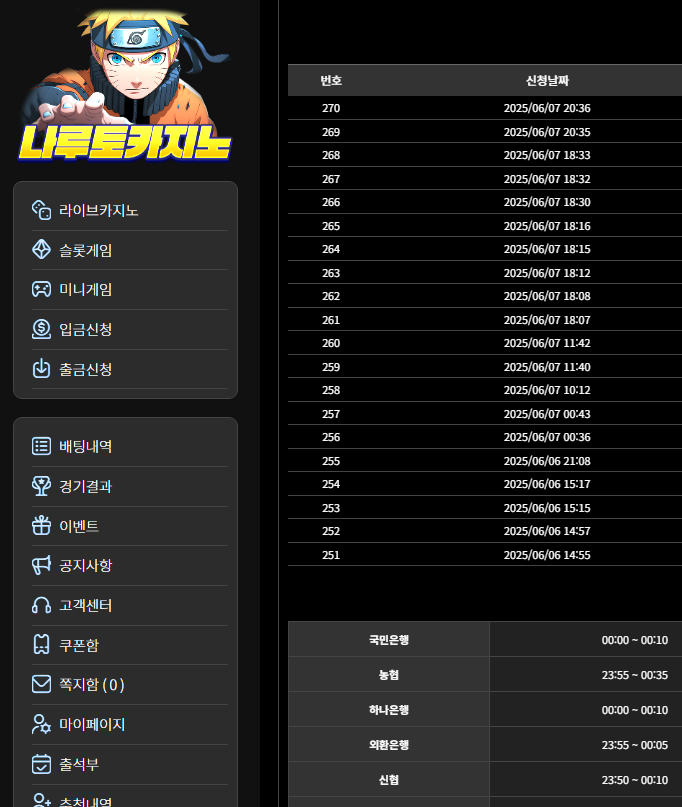Click the dice icon for 라이브카지노
682x807 pixels.
tap(41, 210)
